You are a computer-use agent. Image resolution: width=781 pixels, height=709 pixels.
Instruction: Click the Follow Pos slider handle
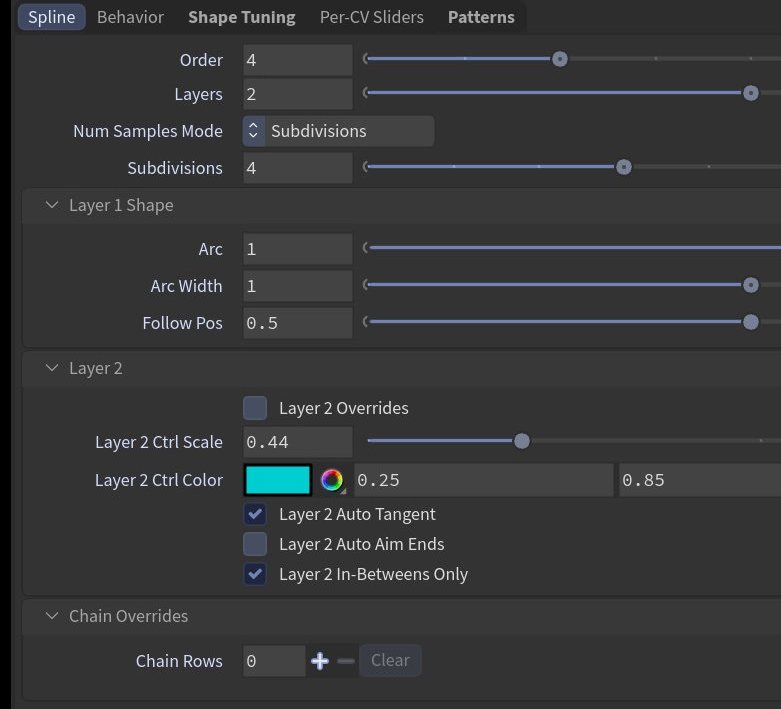[751, 322]
